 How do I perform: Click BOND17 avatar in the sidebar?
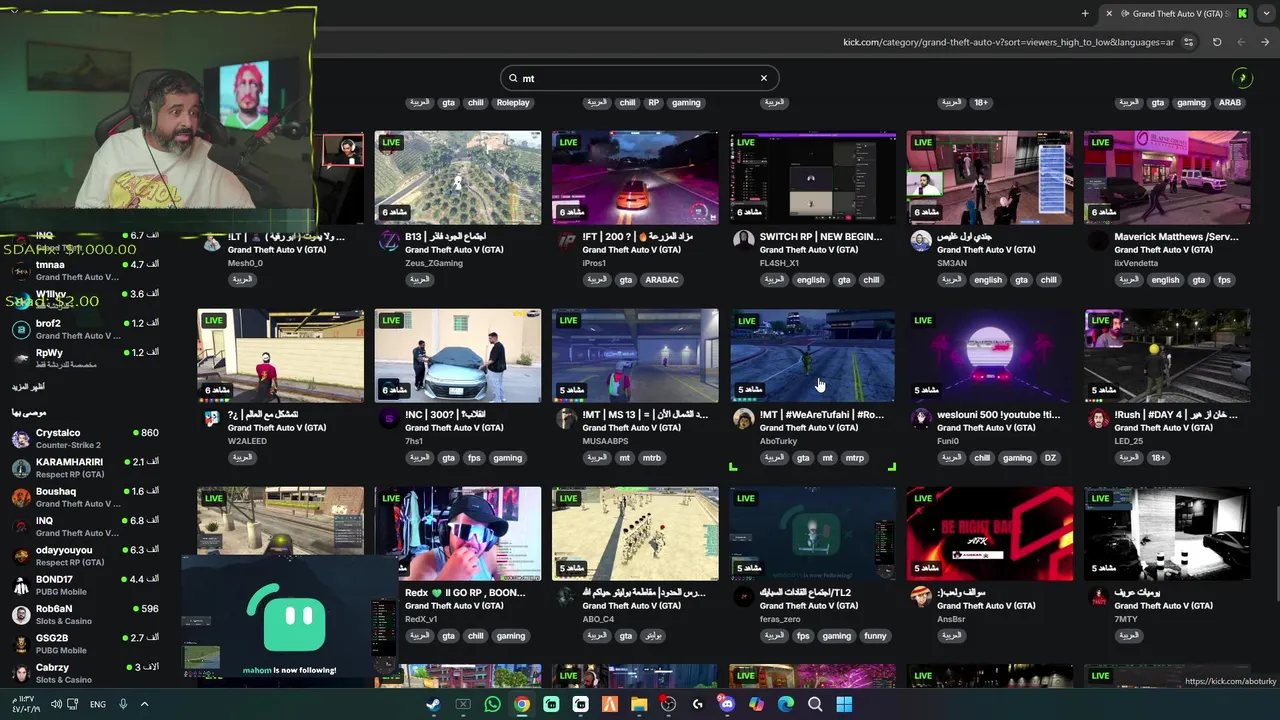point(20,585)
